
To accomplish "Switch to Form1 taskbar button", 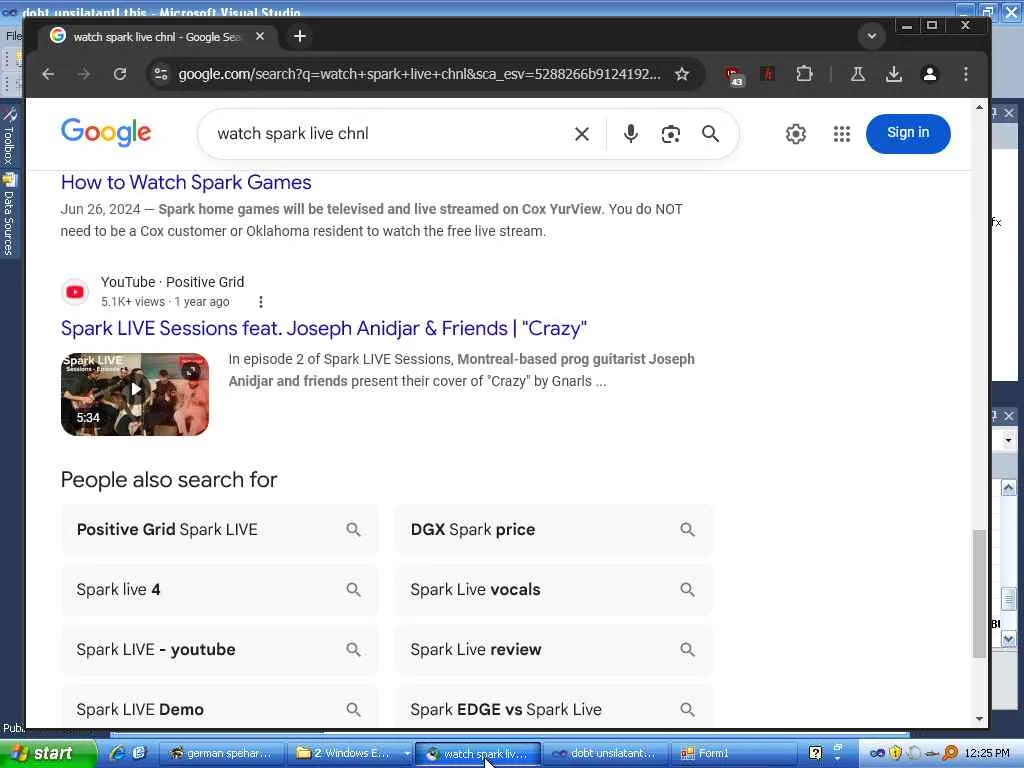I will pyautogui.click(x=733, y=754).
